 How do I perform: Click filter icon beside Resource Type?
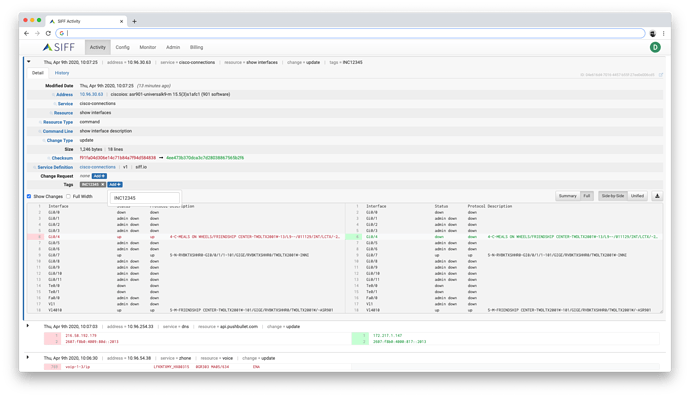(40, 122)
